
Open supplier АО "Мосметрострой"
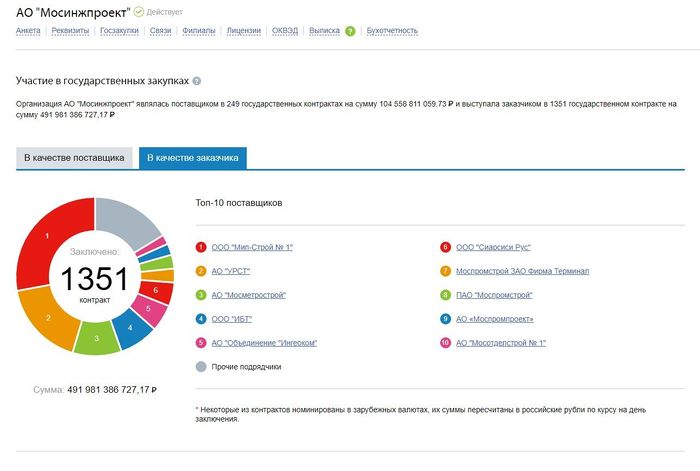[249, 295]
